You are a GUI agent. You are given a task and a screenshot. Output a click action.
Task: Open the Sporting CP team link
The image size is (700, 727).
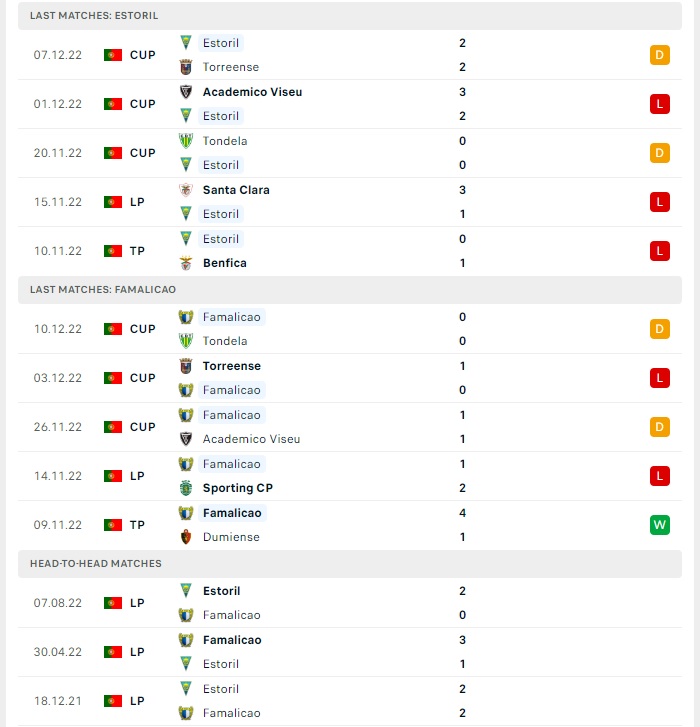[238, 488]
